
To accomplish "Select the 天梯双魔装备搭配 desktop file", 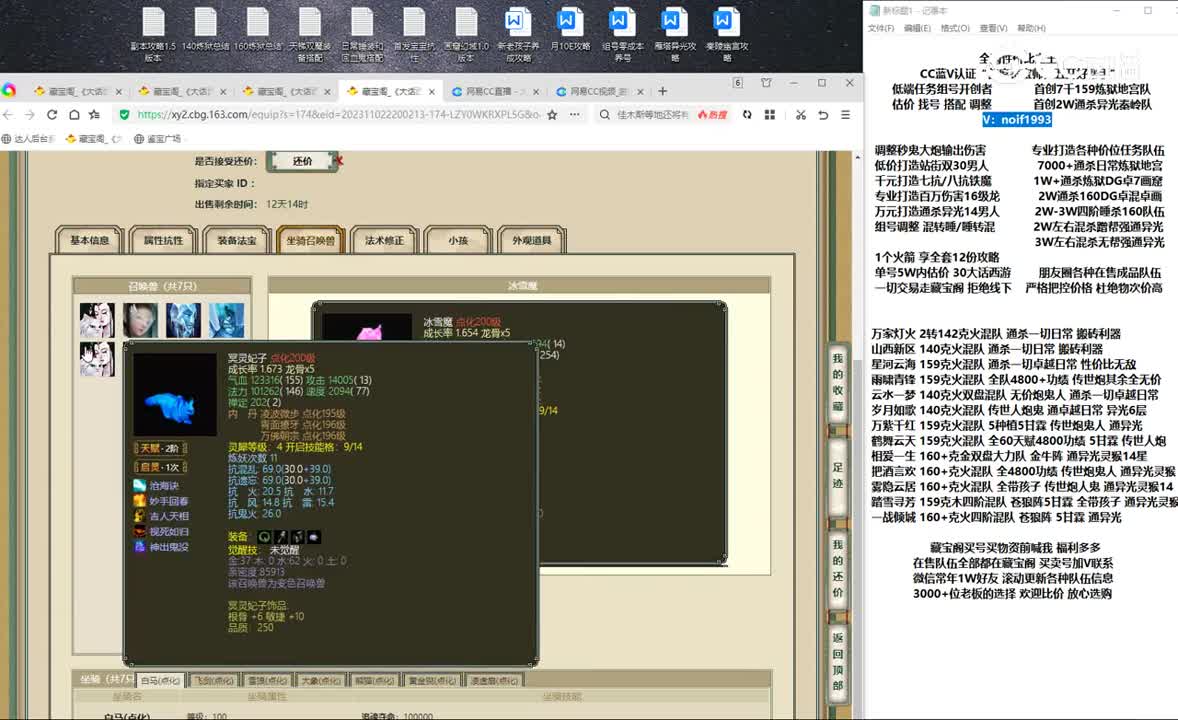I will coord(310,34).
